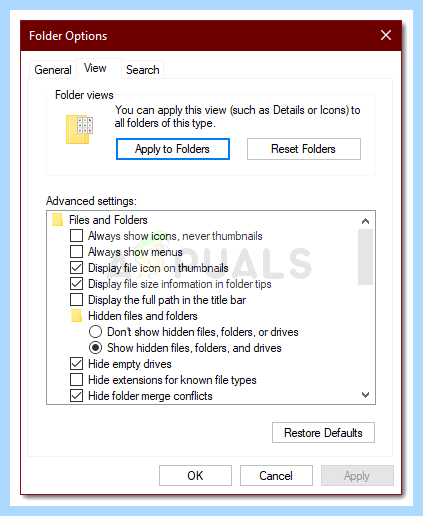The height and width of the screenshot is (516, 423).
Task: Click the Advanced settings: label
Action: click(91, 201)
